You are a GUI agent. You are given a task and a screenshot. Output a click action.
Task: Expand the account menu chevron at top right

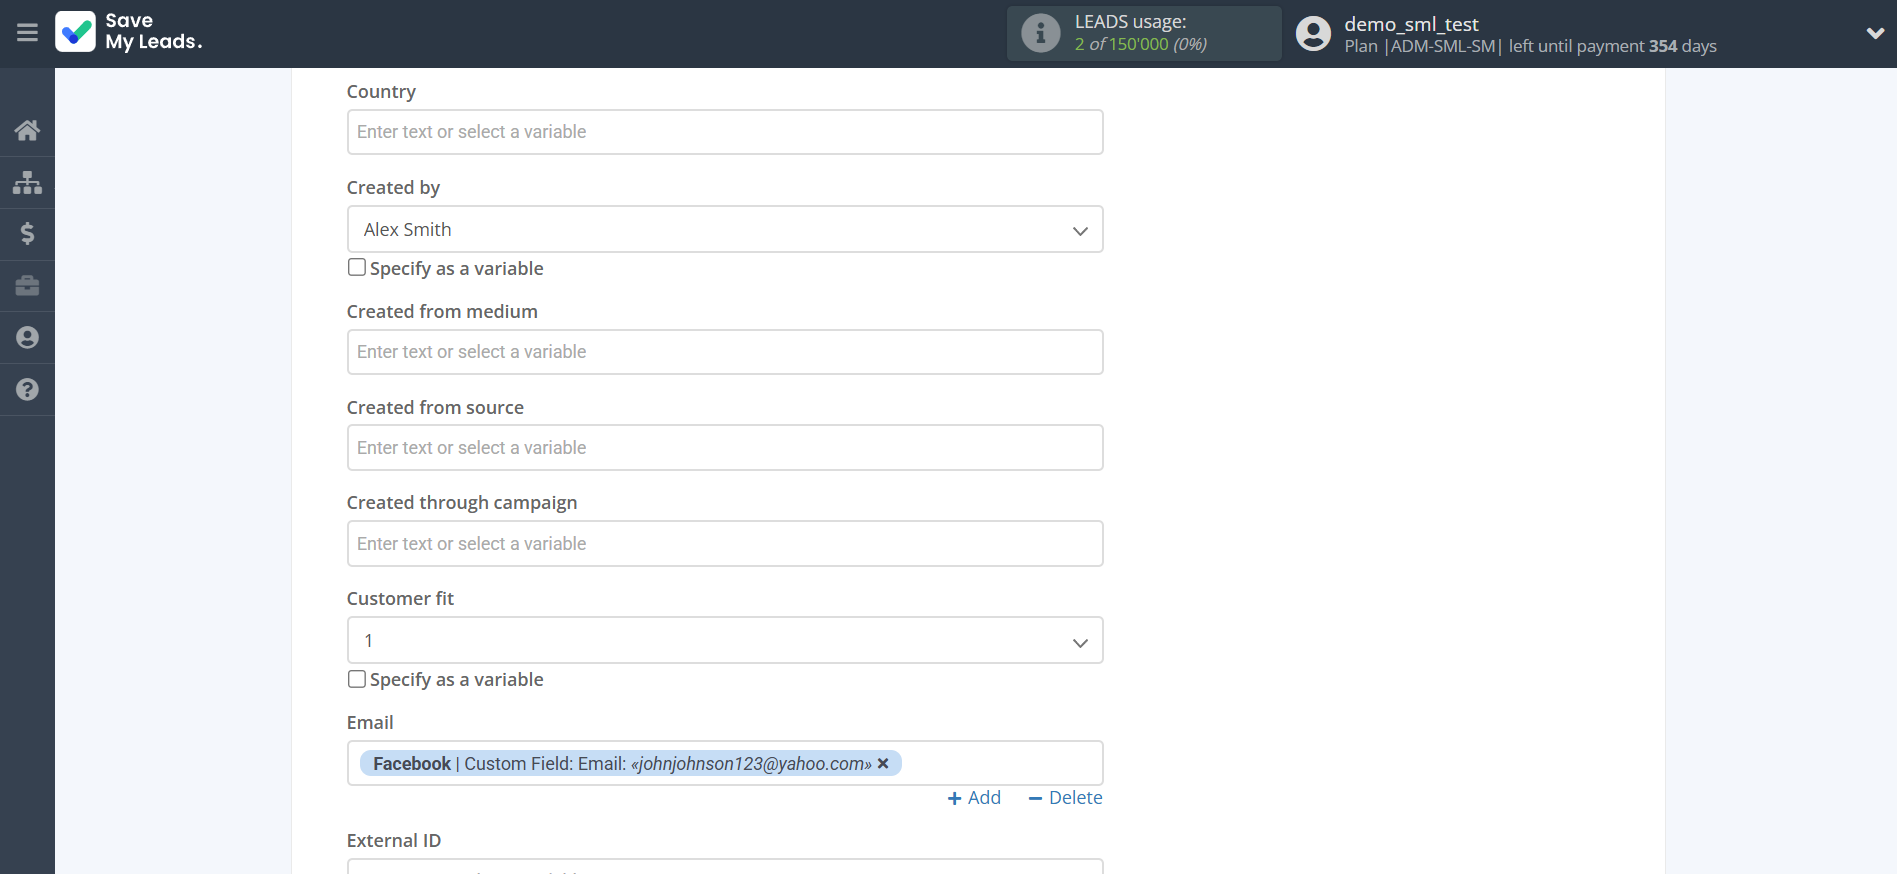tap(1875, 33)
